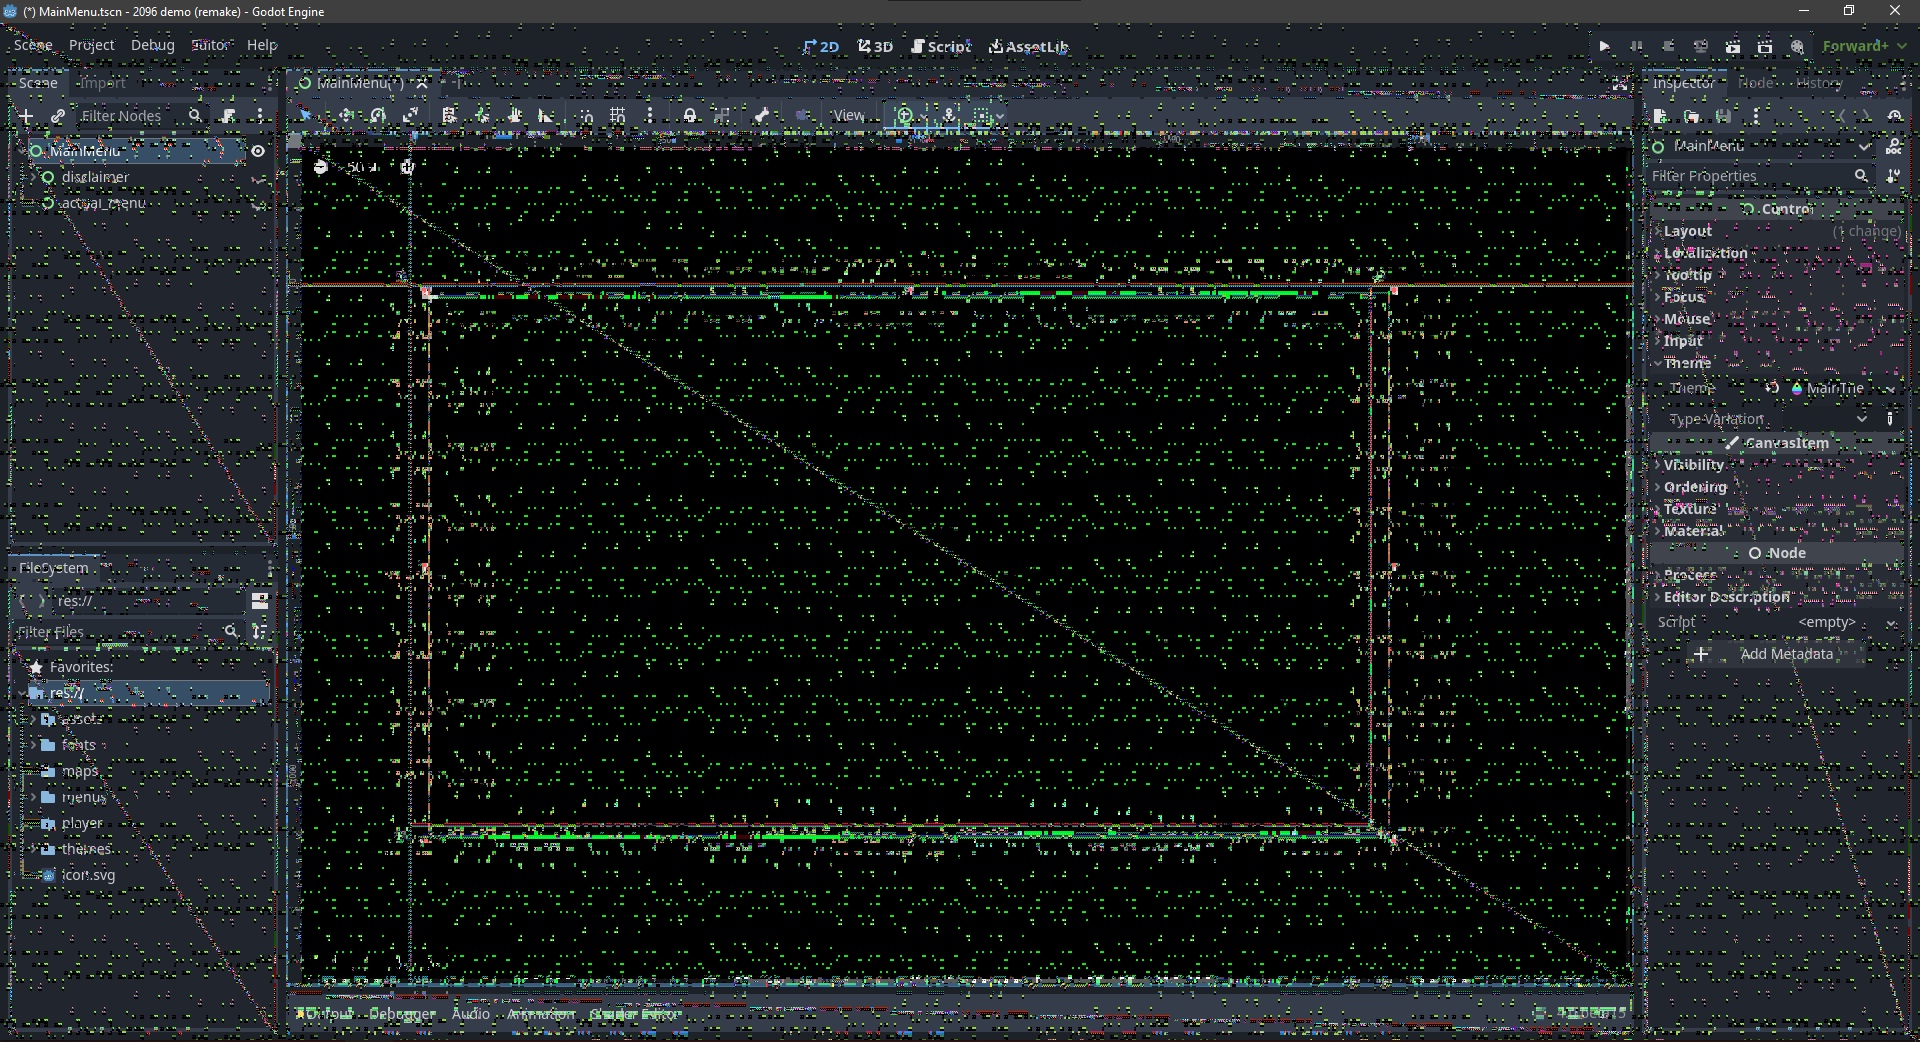Open the Project menu
This screenshot has width=1920, height=1042.
(x=91, y=45)
